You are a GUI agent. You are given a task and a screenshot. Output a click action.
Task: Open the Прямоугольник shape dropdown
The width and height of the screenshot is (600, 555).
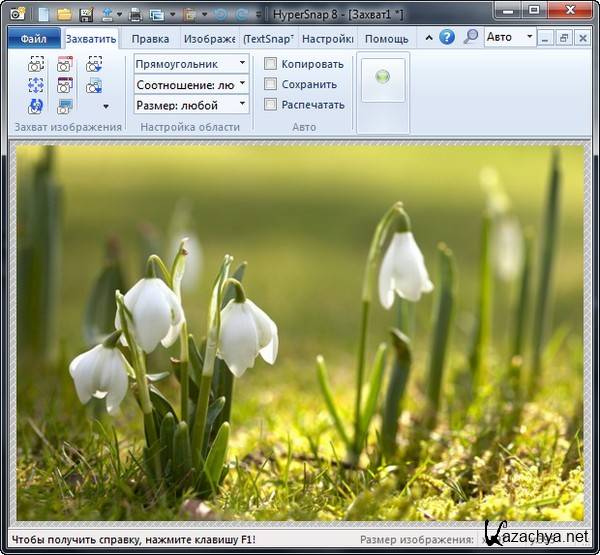[x=191, y=64]
